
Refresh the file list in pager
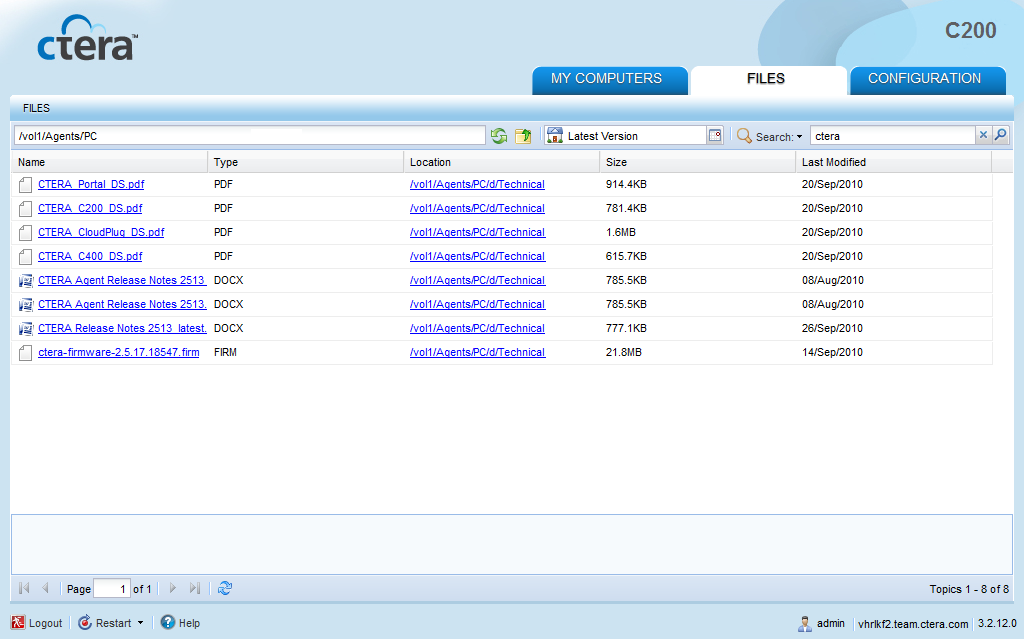(x=225, y=588)
